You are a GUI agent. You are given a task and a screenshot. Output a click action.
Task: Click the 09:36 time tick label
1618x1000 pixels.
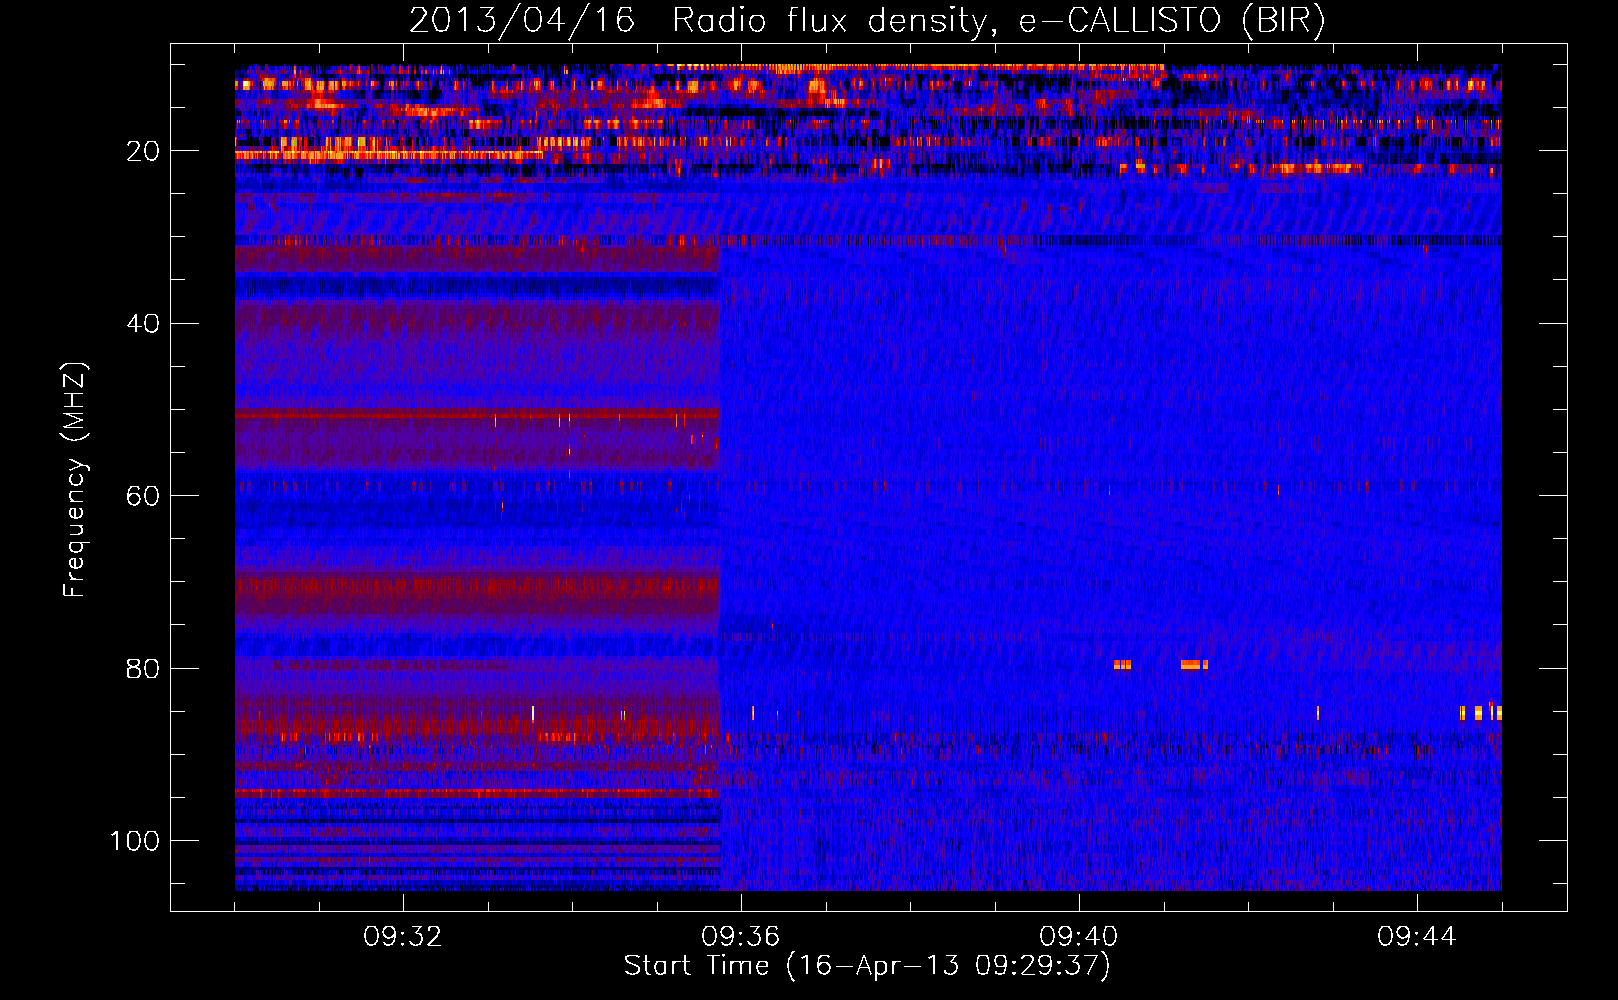point(741,937)
